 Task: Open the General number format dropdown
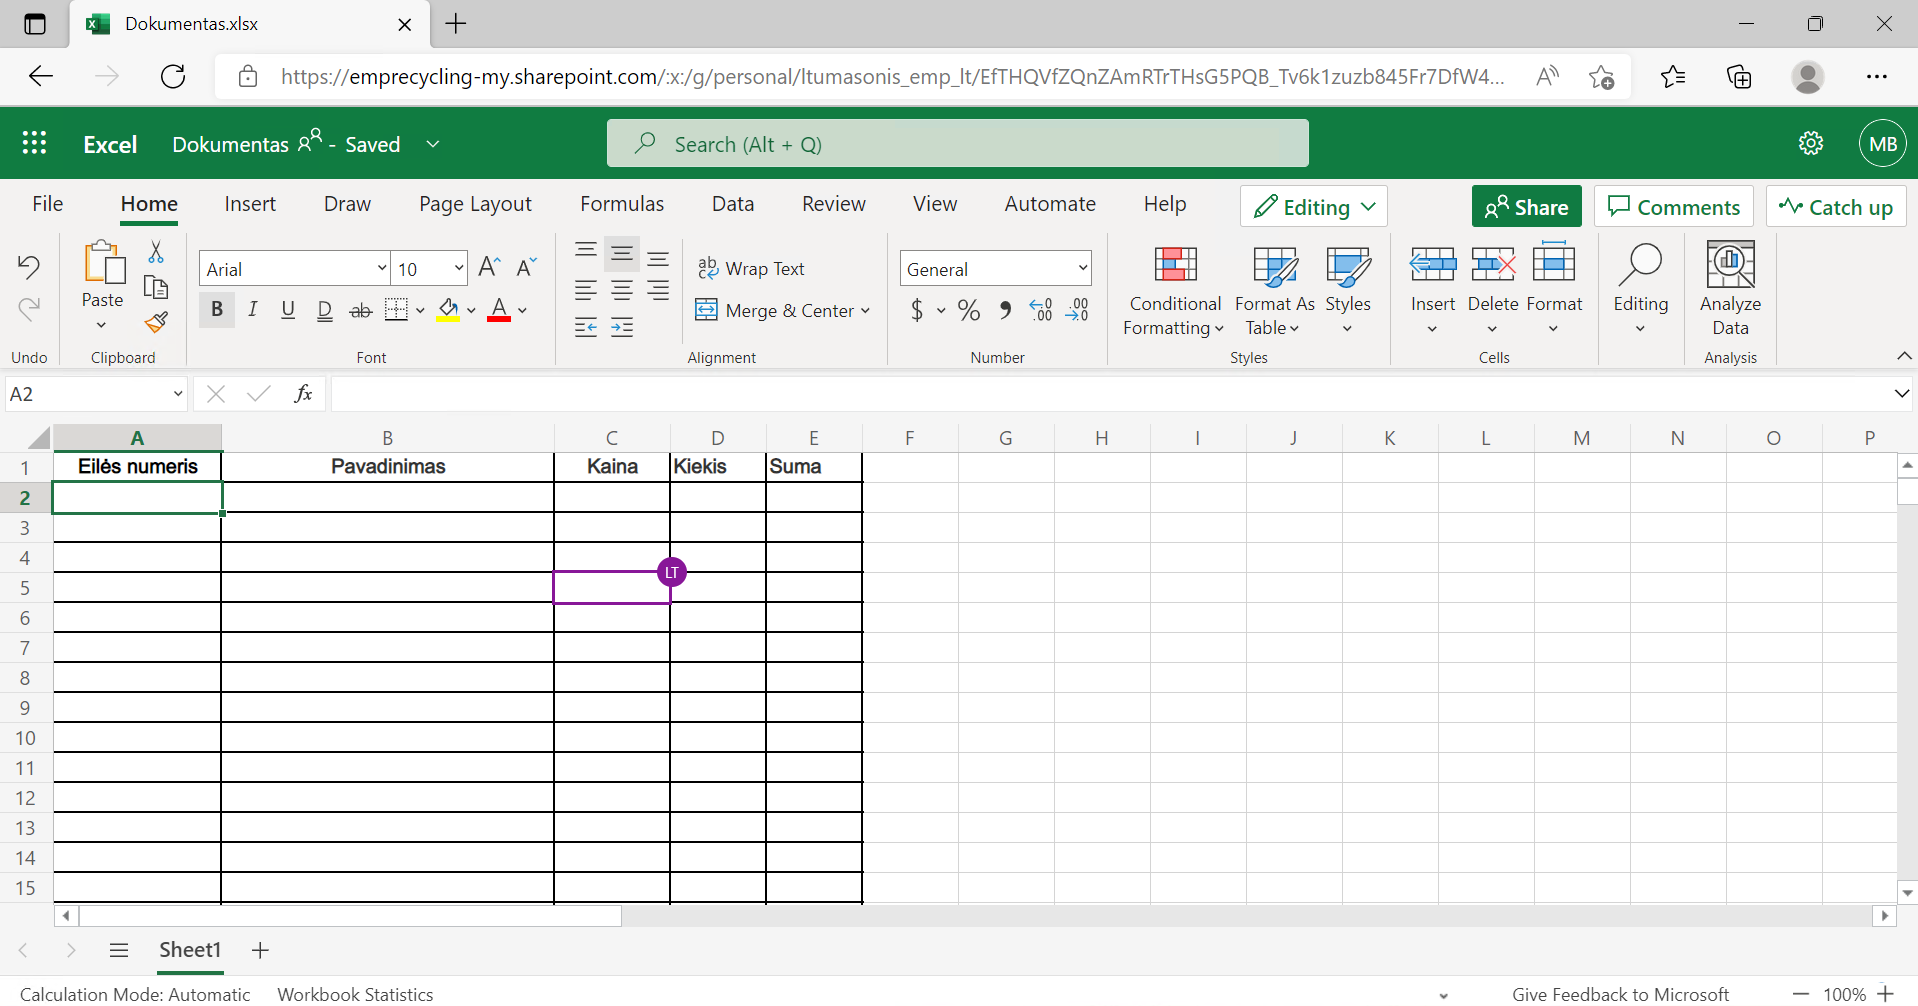point(1082,268)
